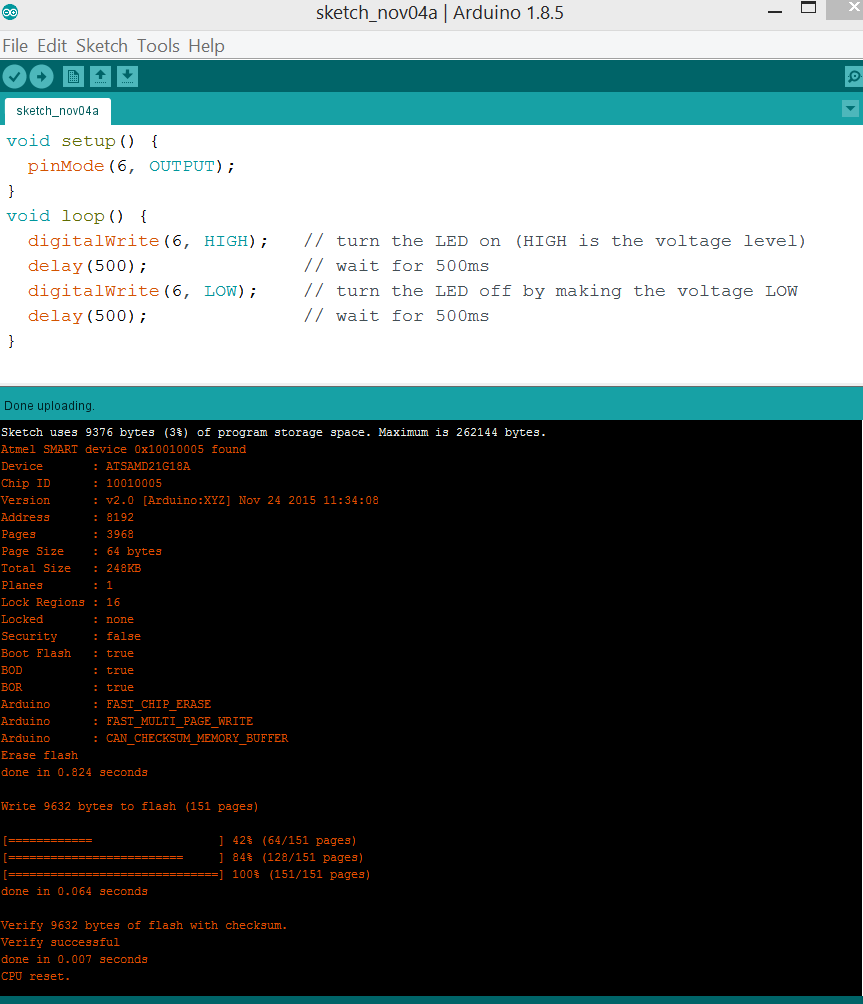The image size is (863, 1004).
Task: Click the Verify checkmark icon to compile
Action: click(14, 76)
